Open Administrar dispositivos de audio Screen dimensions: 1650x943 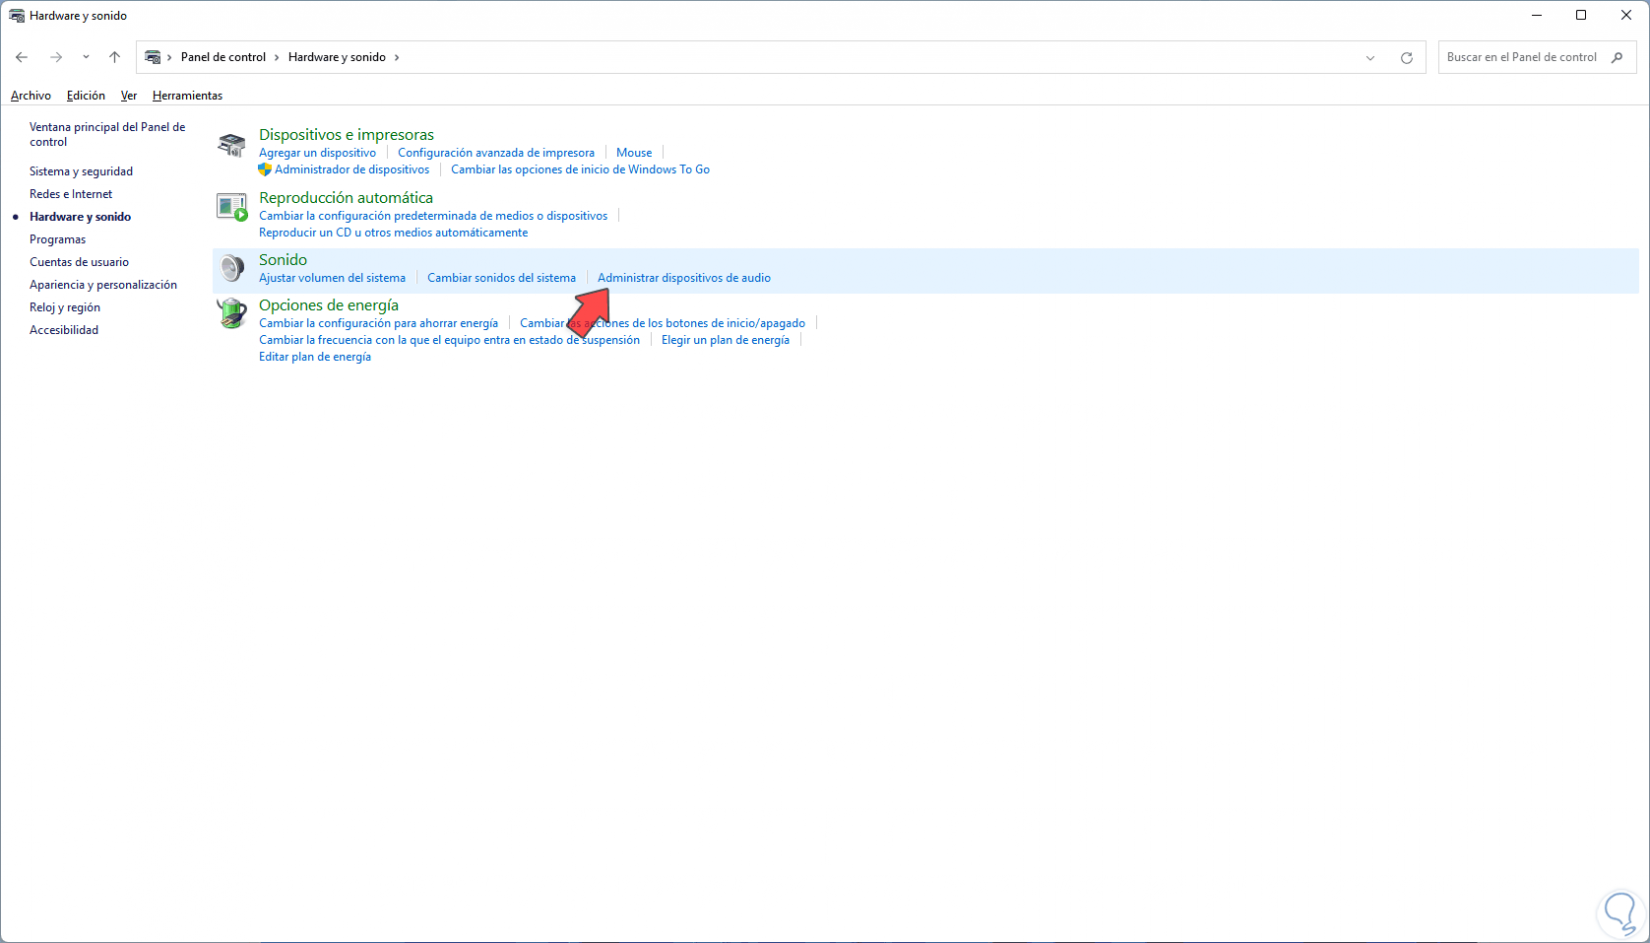684,278
